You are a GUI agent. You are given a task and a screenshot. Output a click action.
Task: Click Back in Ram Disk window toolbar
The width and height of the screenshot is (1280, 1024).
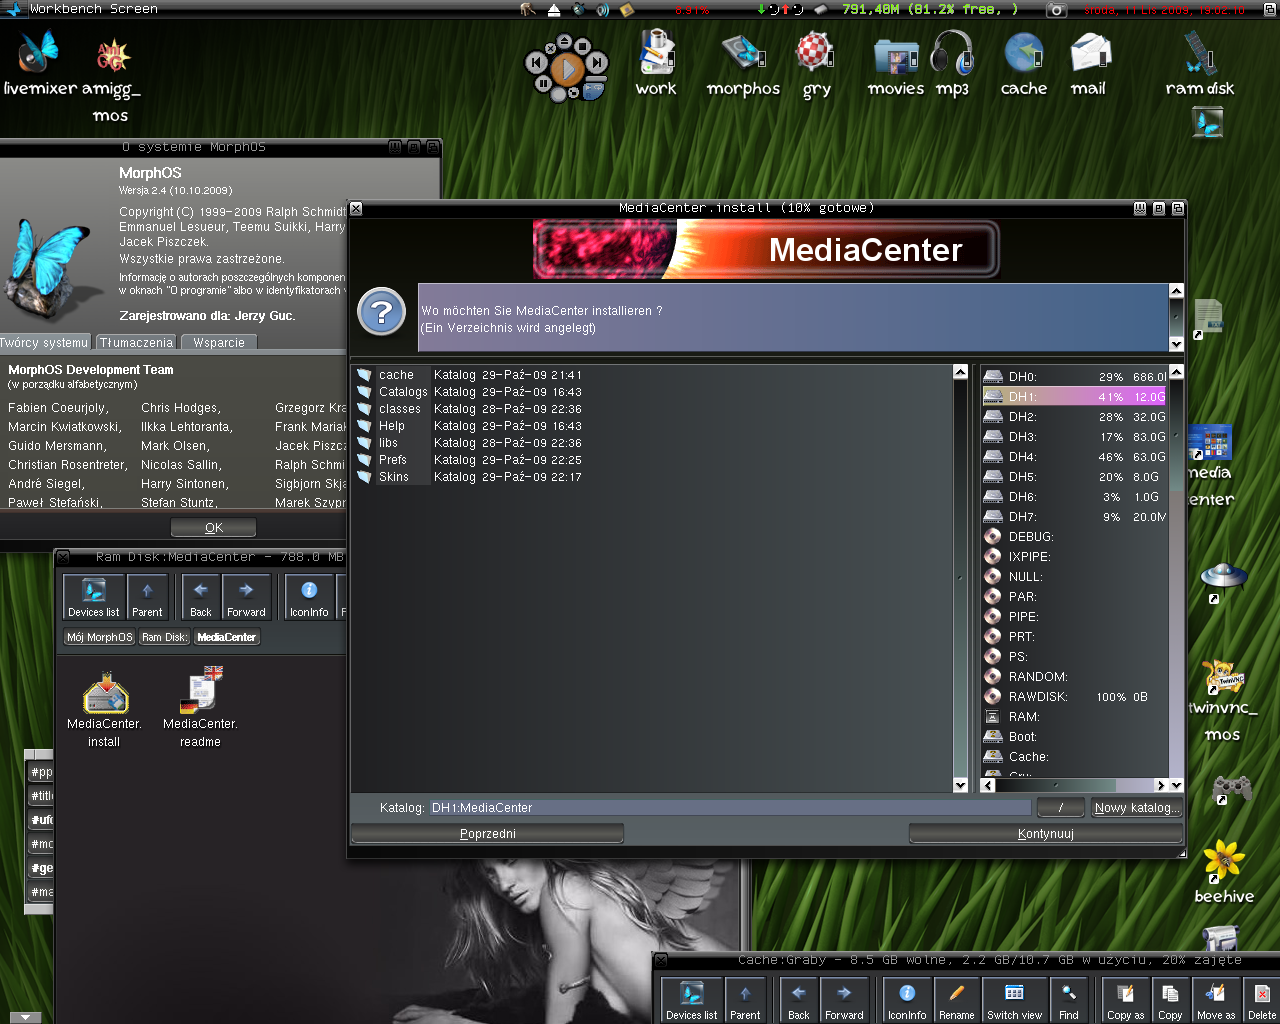pos(201,597)
